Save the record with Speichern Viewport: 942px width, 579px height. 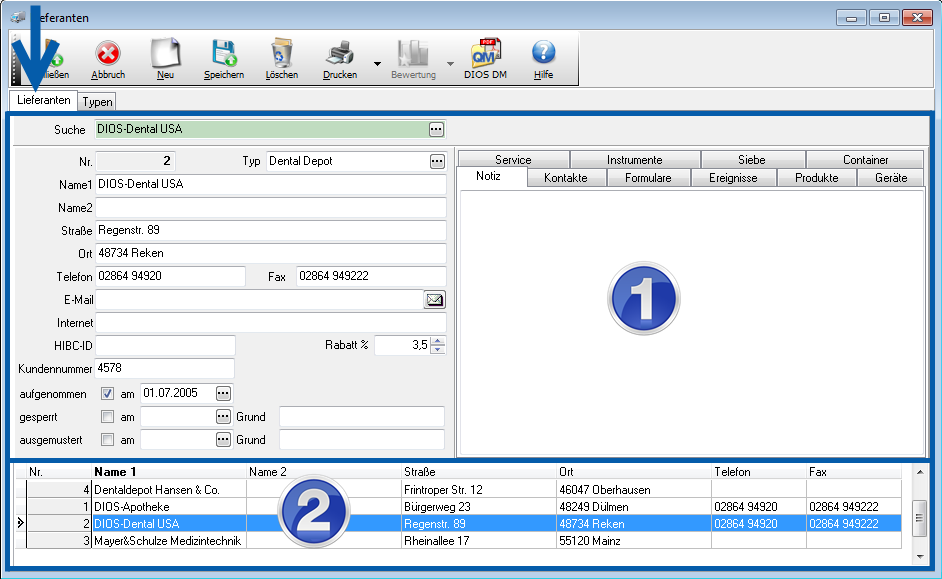point(223,59)
